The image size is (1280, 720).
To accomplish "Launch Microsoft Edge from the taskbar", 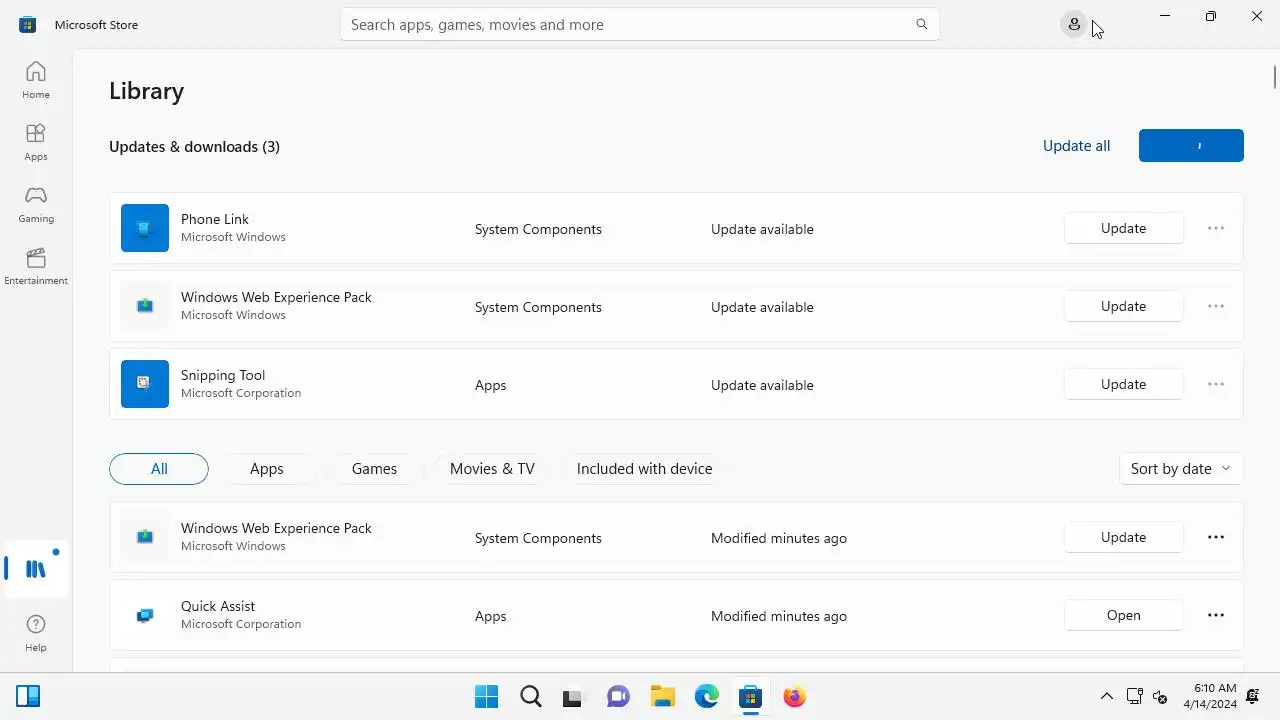I will click(707, 696).
